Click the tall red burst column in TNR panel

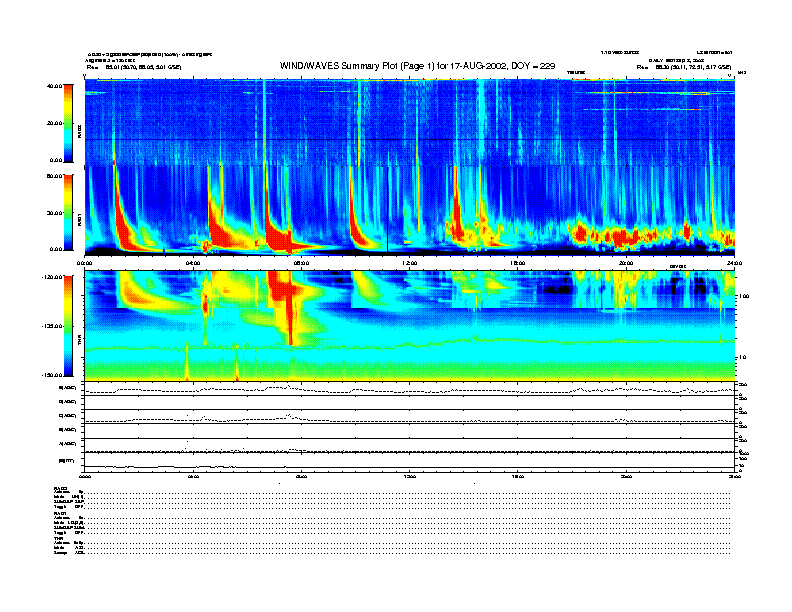pos(290,308)
